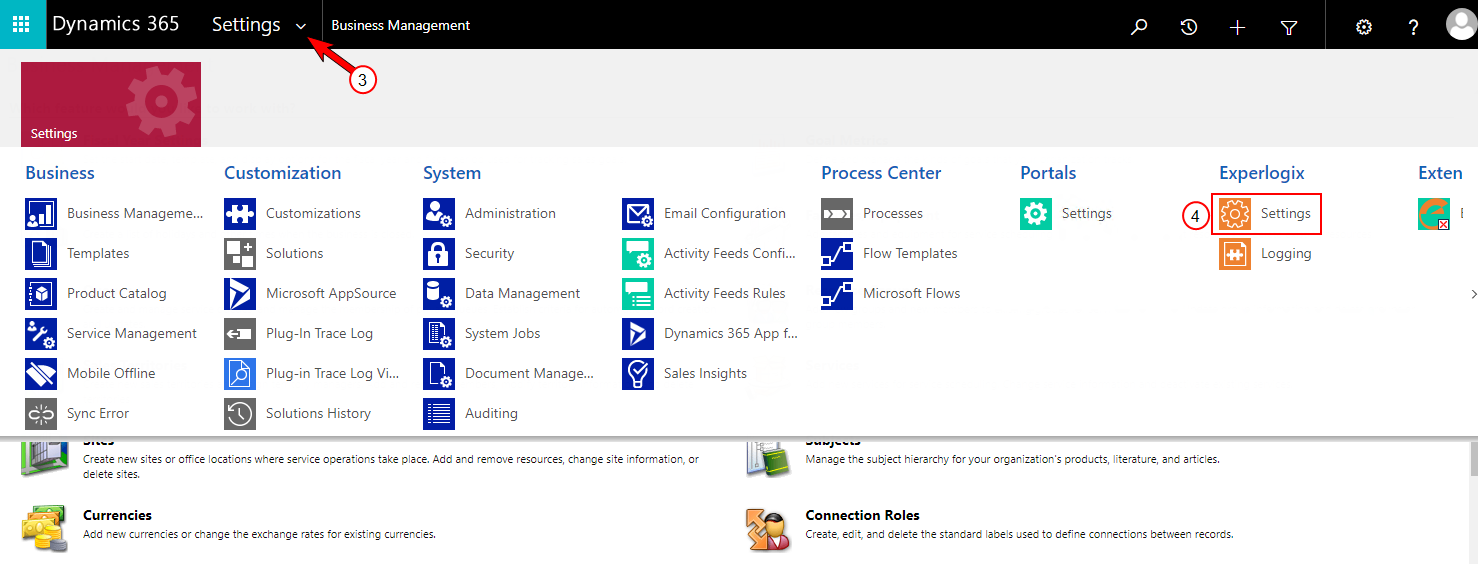Open help question mark icon
This screenshot has height=564, width=1478.
(x=1413, y=27)
